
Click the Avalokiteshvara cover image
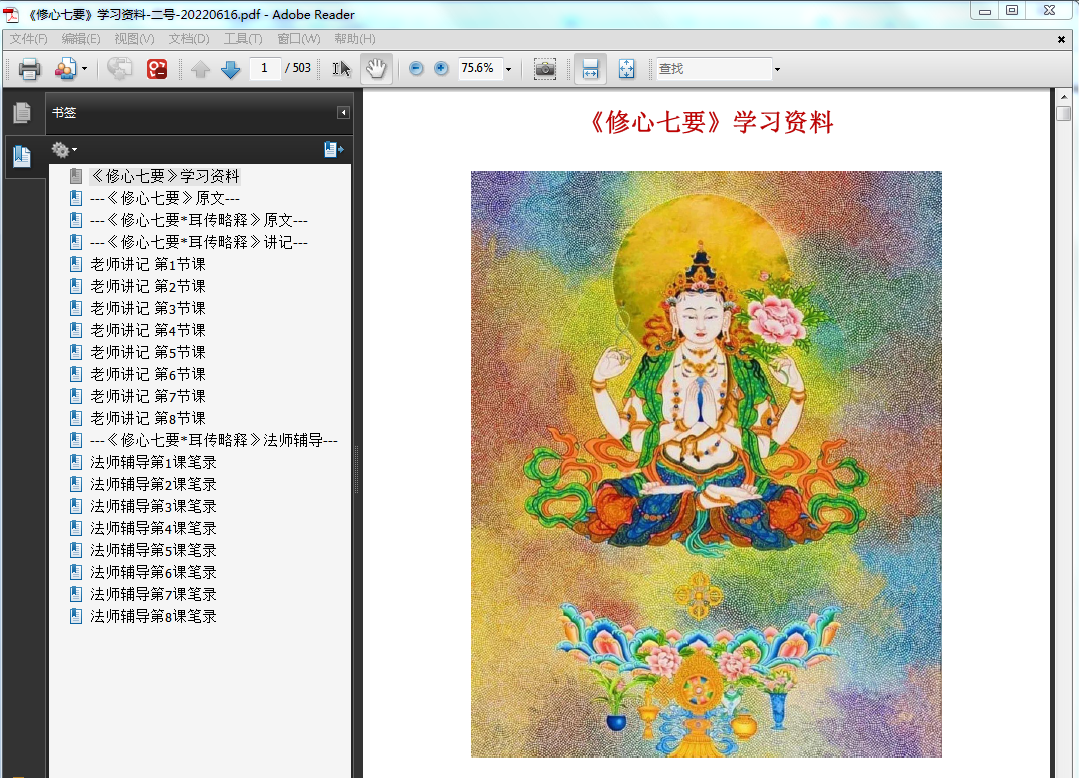coord(706,464)
